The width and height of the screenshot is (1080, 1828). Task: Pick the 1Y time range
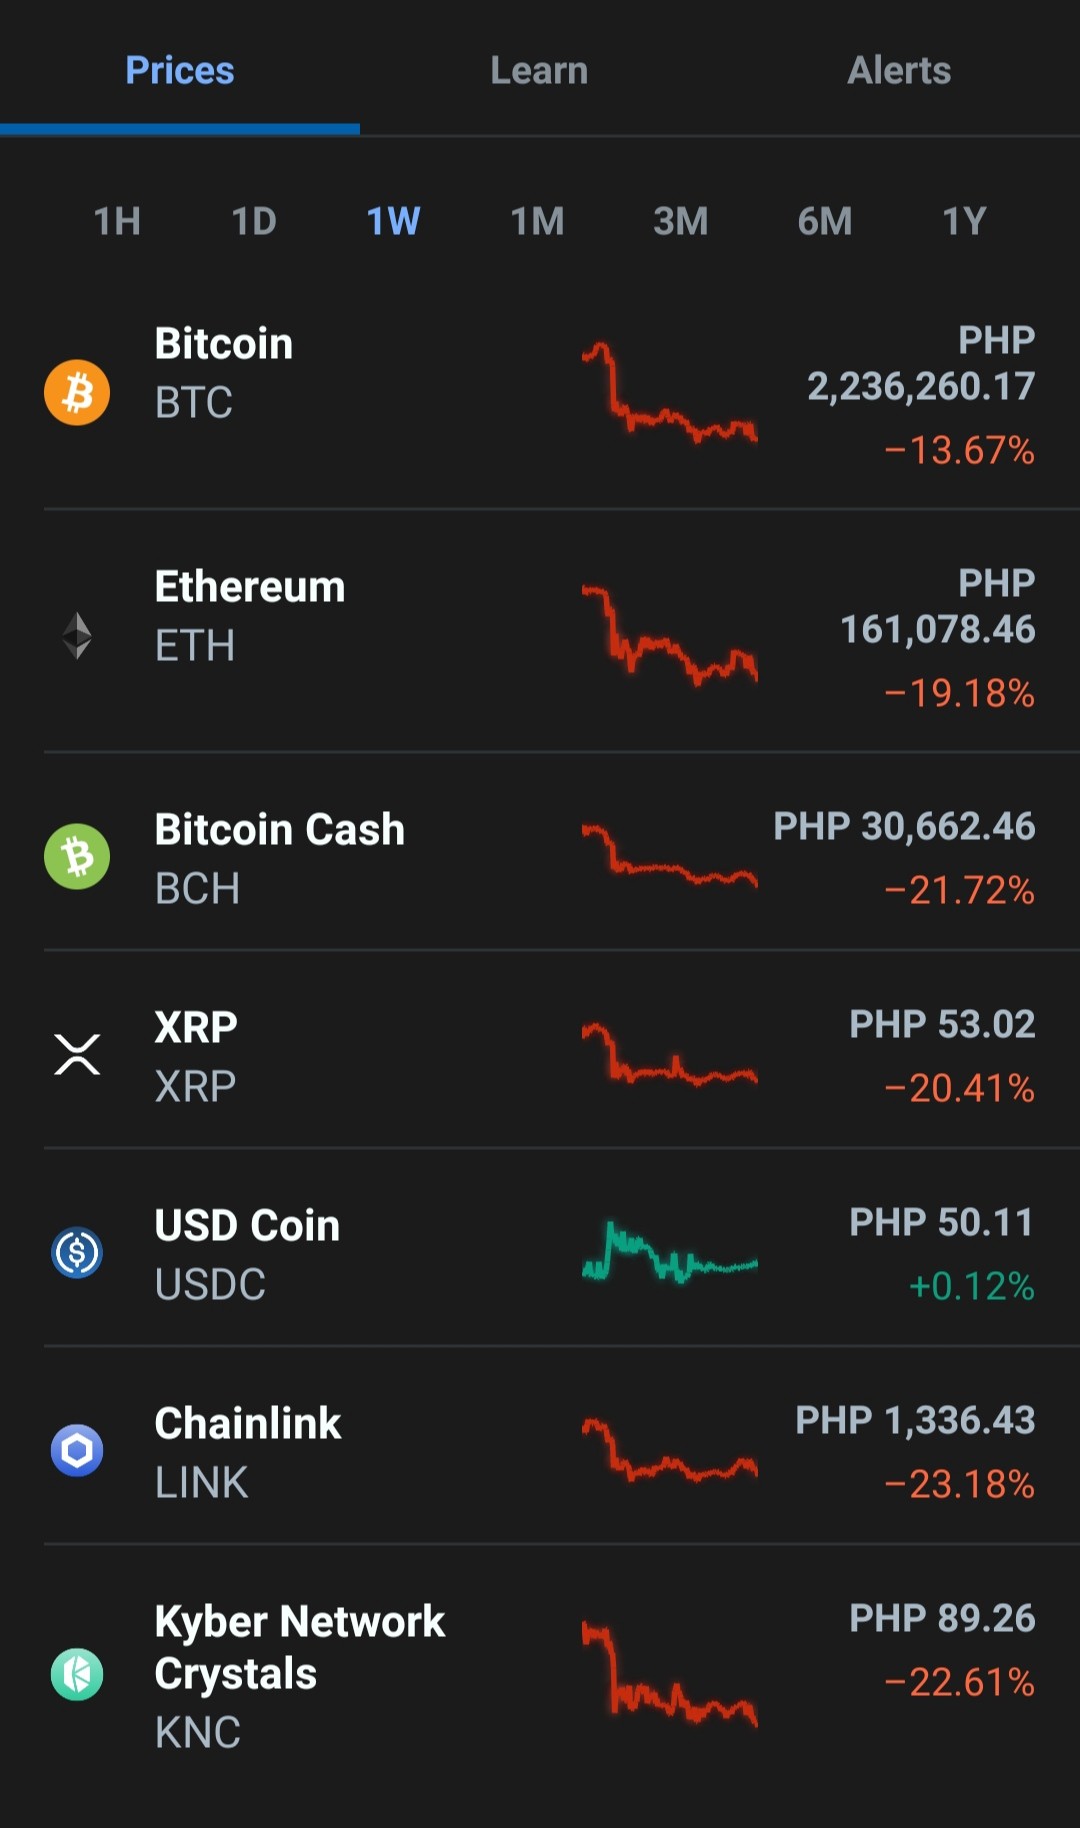(964, 221)
